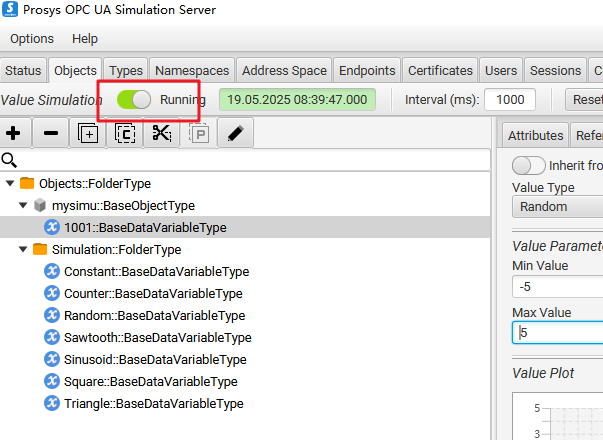Click the Prosys application logo icon
This screenshot has width=603, height=440.
pyautogui.click(x=10, y=9)
